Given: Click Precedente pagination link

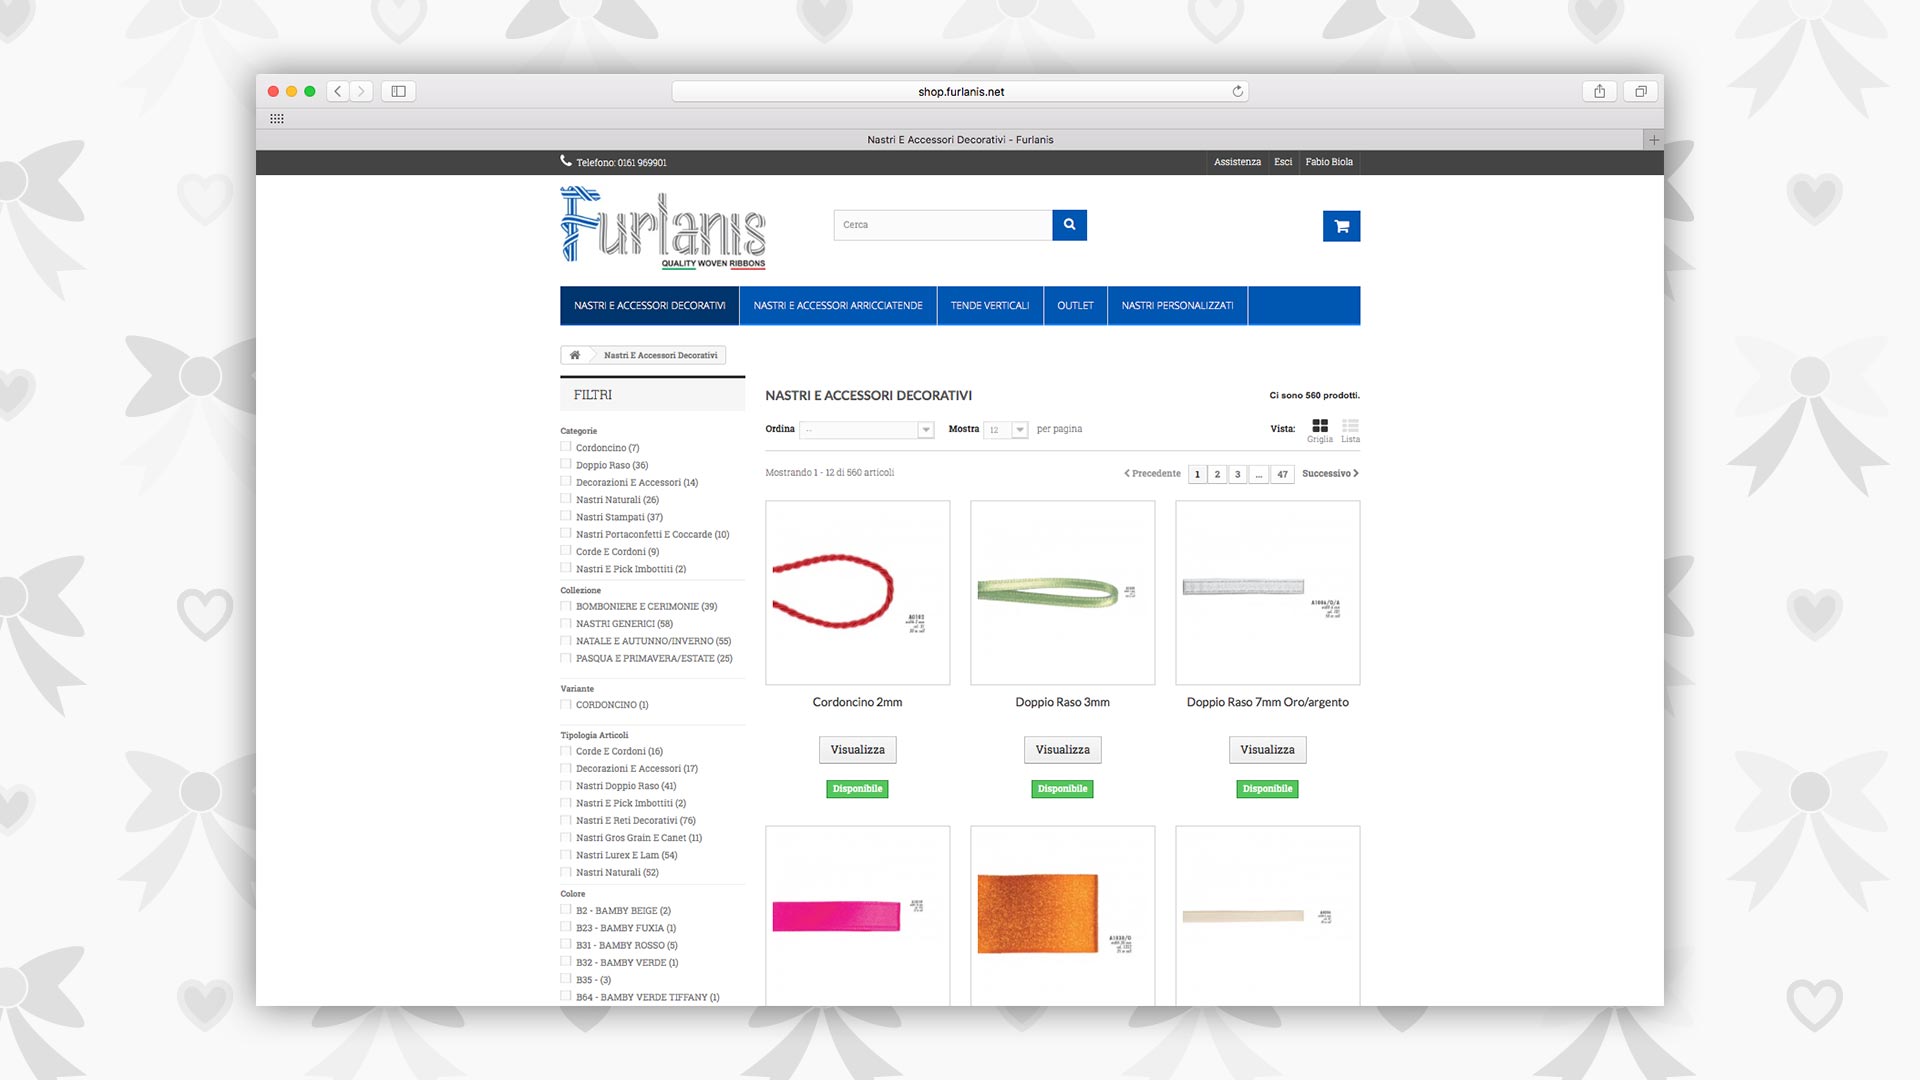Looking at the screenshot, I should pos(1152,474).
